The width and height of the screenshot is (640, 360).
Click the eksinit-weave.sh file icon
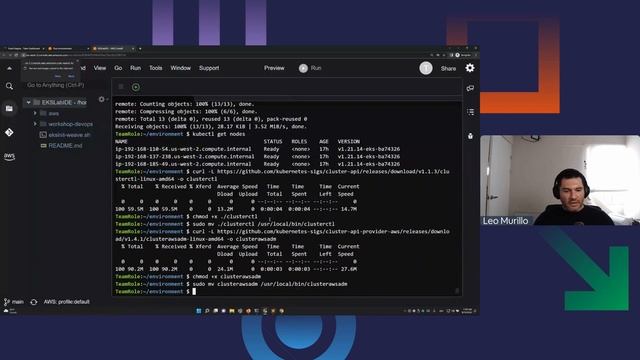point(43,135)
